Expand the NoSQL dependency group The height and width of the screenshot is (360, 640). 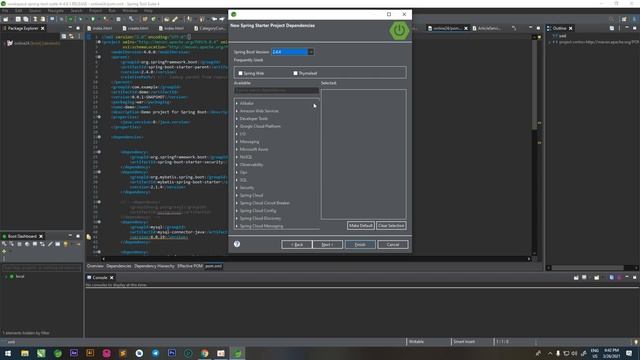pyautogui.click(x=237, y=157)
